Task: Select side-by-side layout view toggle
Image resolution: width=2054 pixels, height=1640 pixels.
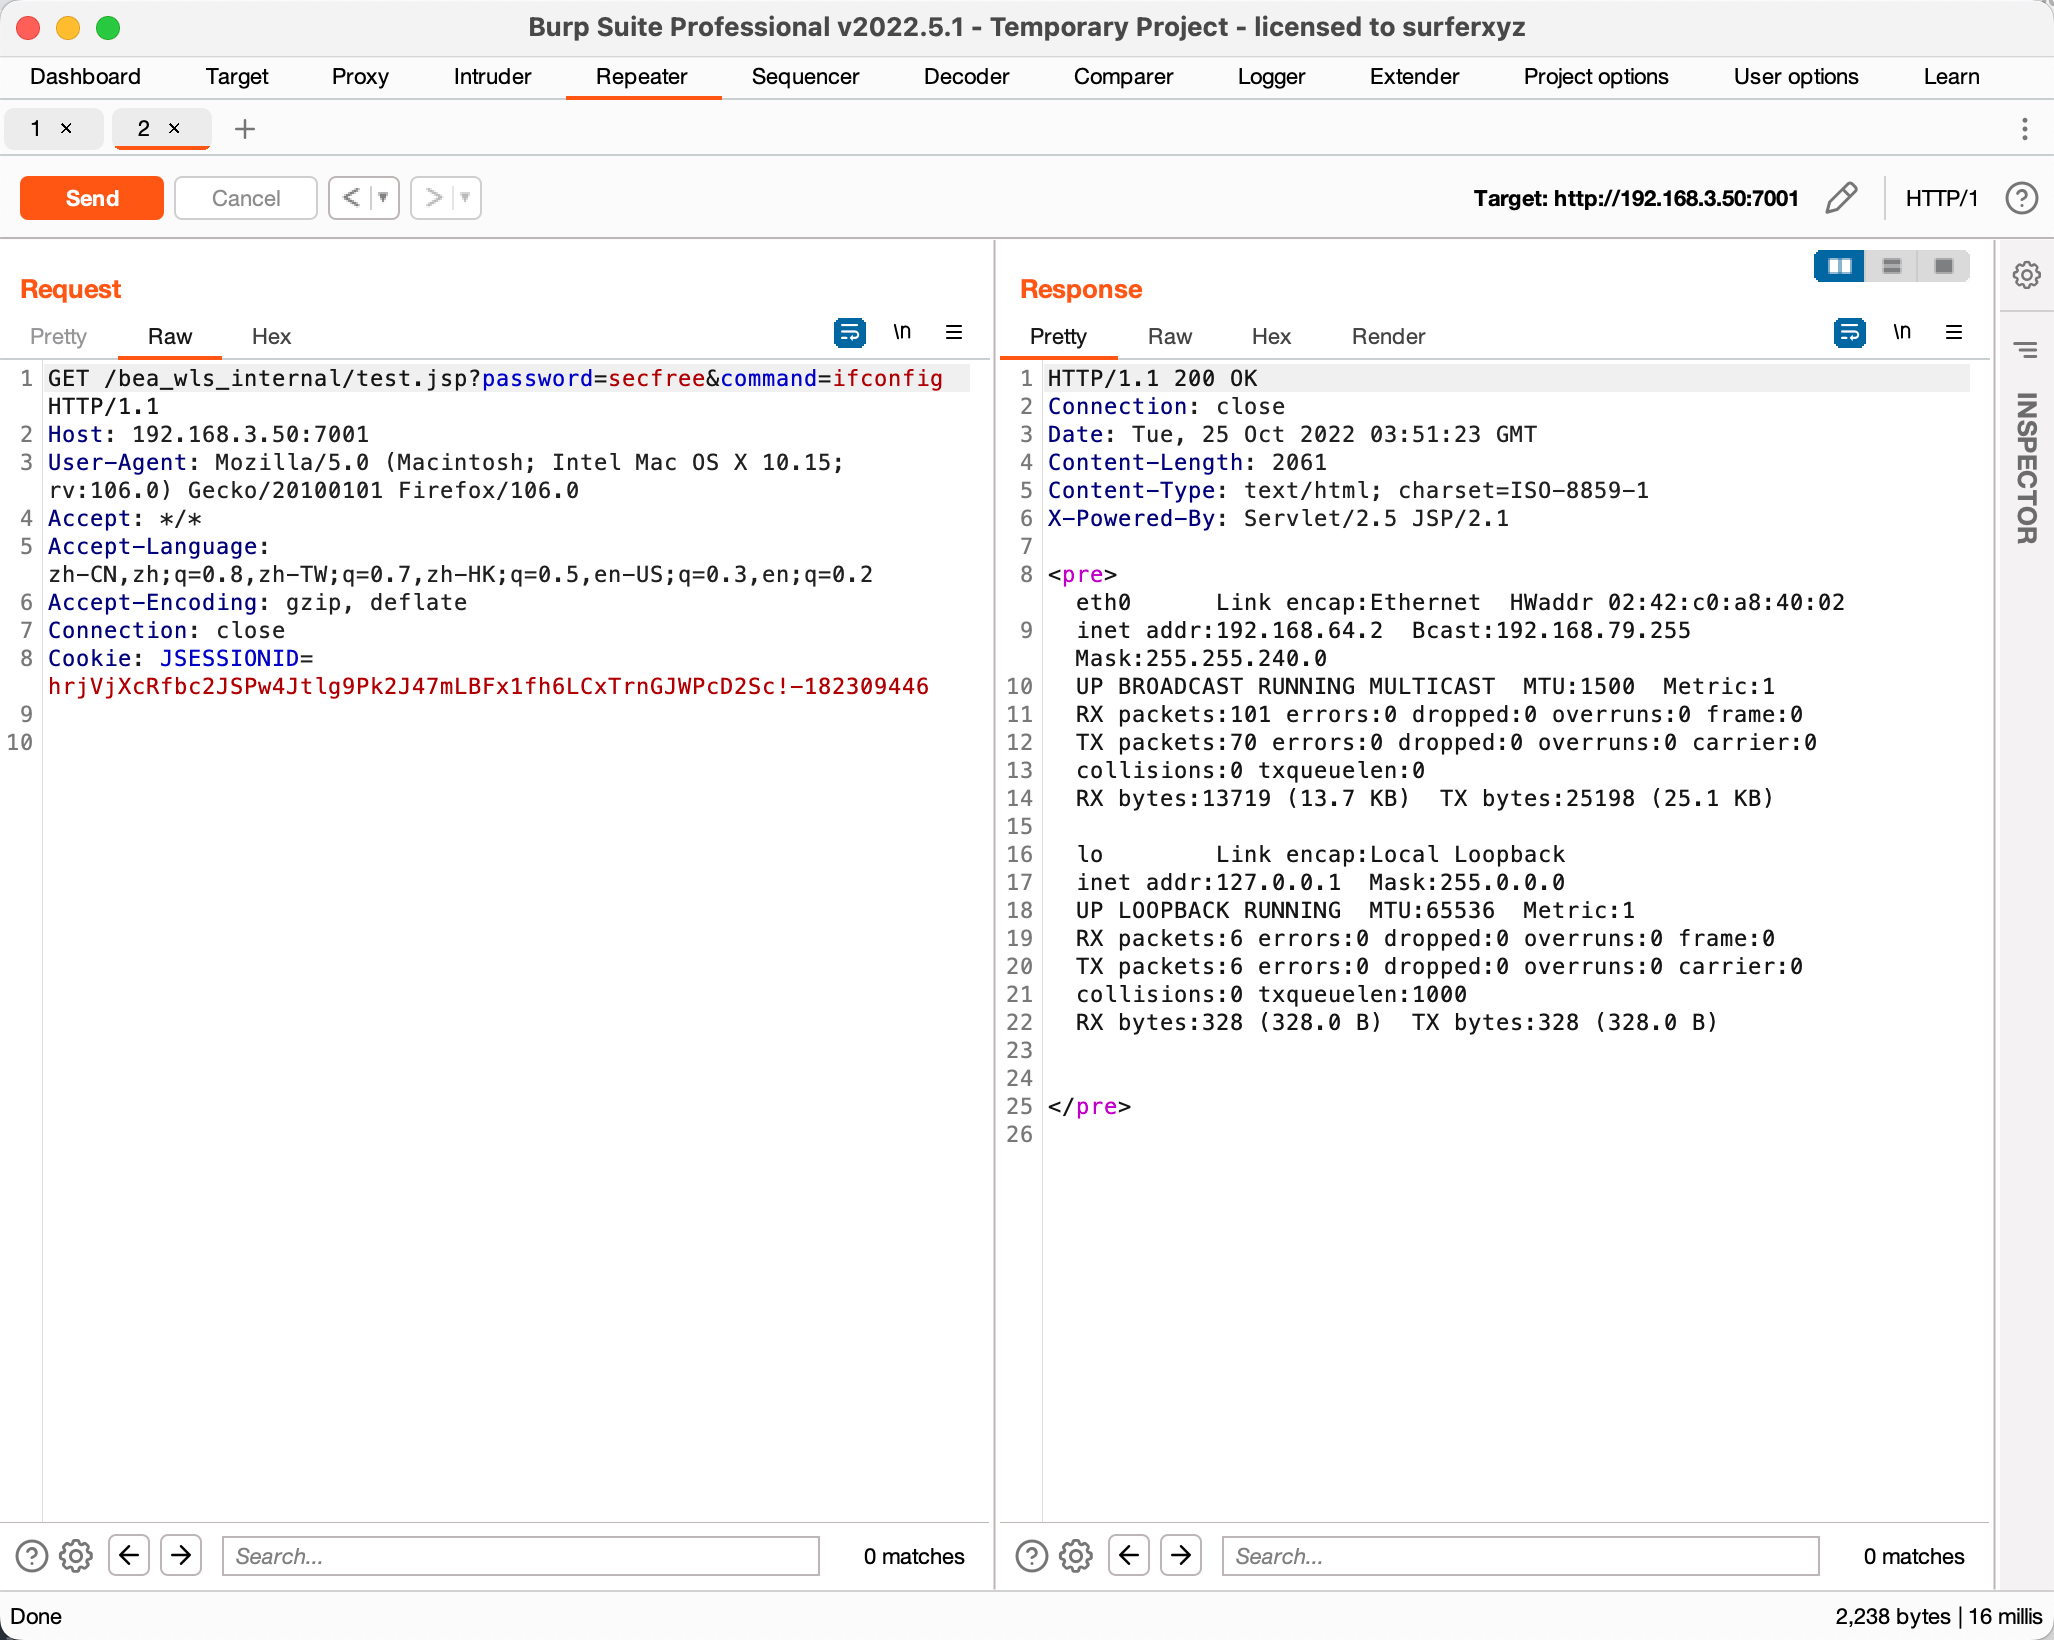Action: pos(1839,266)
